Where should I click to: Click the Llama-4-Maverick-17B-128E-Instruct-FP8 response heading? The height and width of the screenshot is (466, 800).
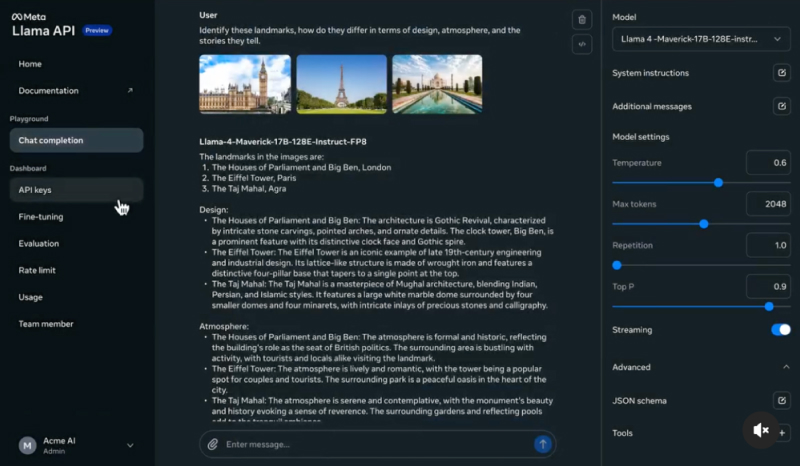click(283, 142)
